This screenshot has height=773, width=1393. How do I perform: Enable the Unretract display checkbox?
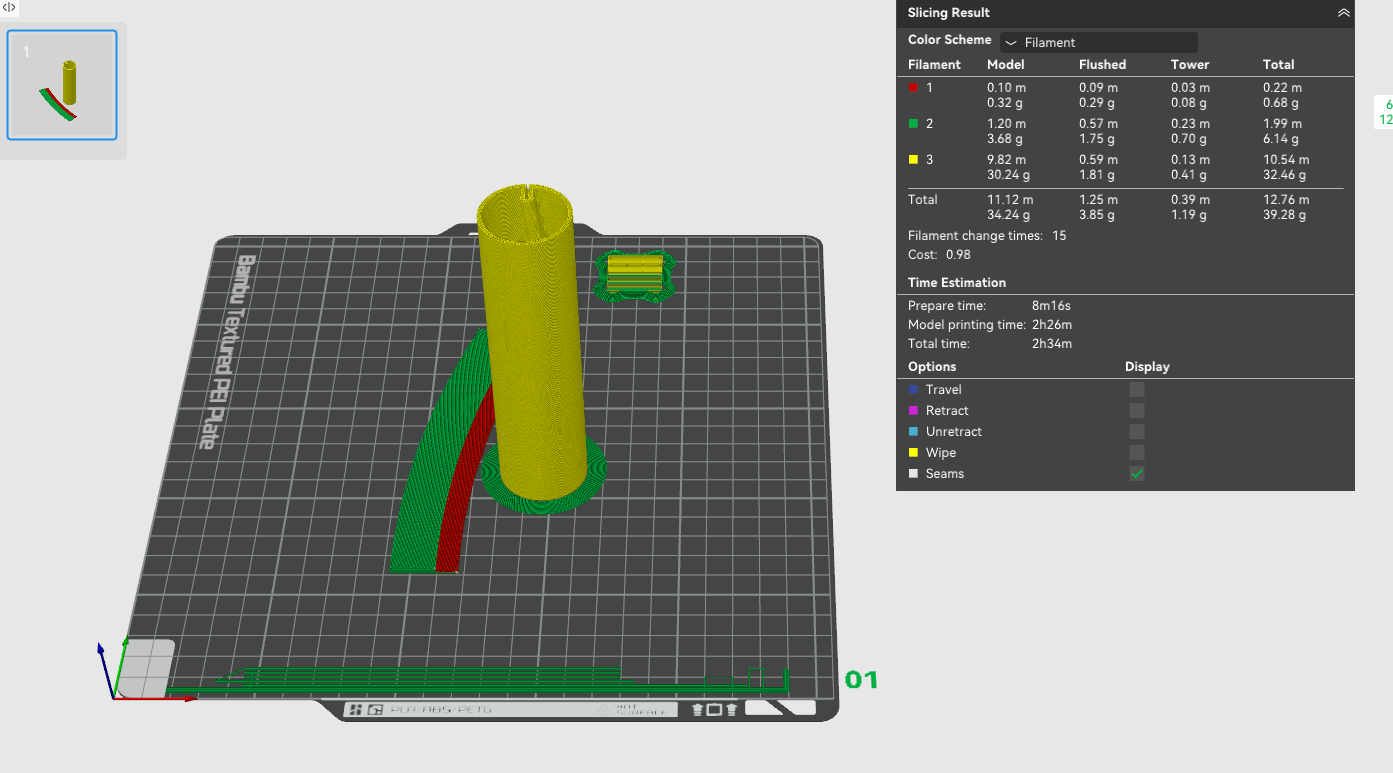(1136, 432)
